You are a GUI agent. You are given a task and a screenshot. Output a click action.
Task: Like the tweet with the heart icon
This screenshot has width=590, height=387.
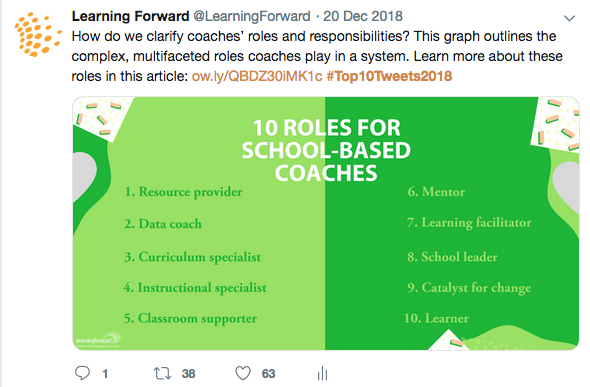(x=243, y=373)
